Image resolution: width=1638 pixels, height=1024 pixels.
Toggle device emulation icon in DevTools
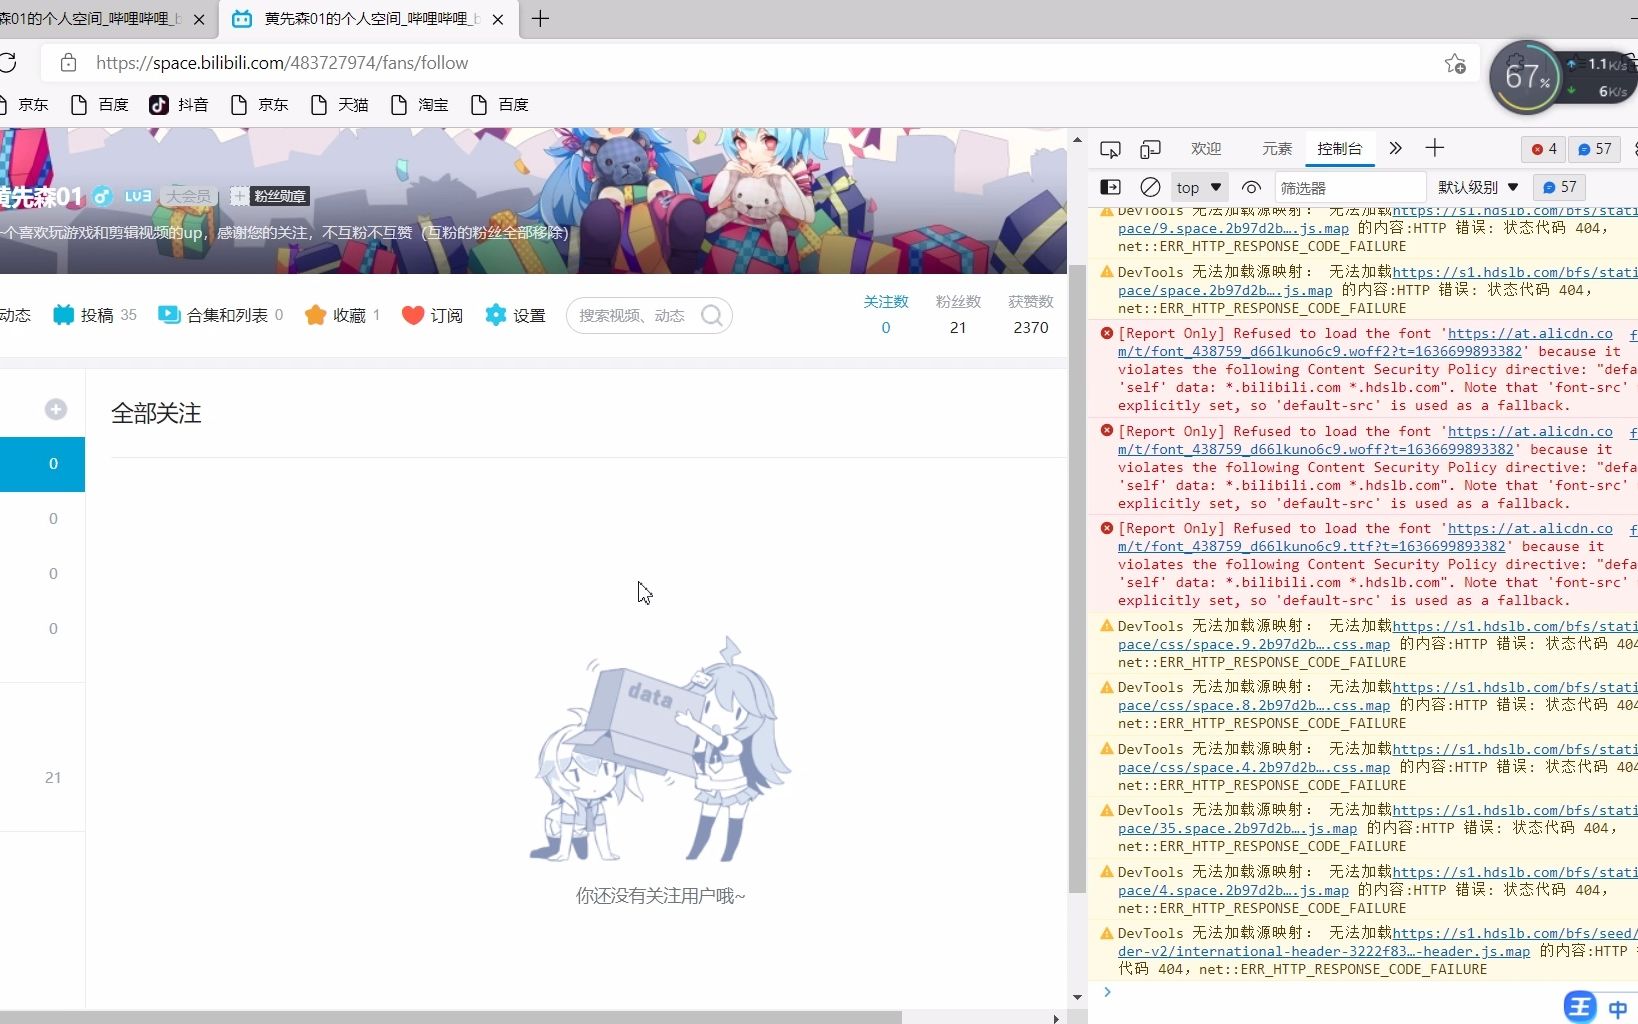[1150, 149]
